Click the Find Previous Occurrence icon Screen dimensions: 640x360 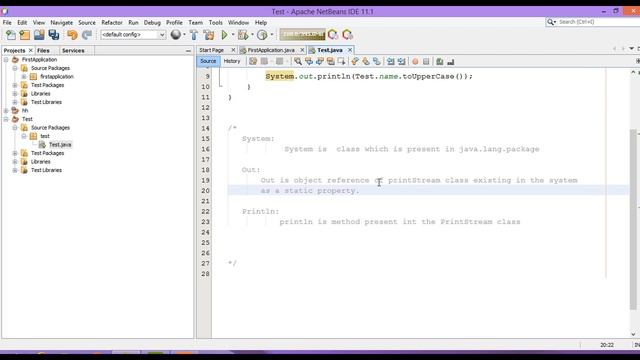click(x=309, y=62)
